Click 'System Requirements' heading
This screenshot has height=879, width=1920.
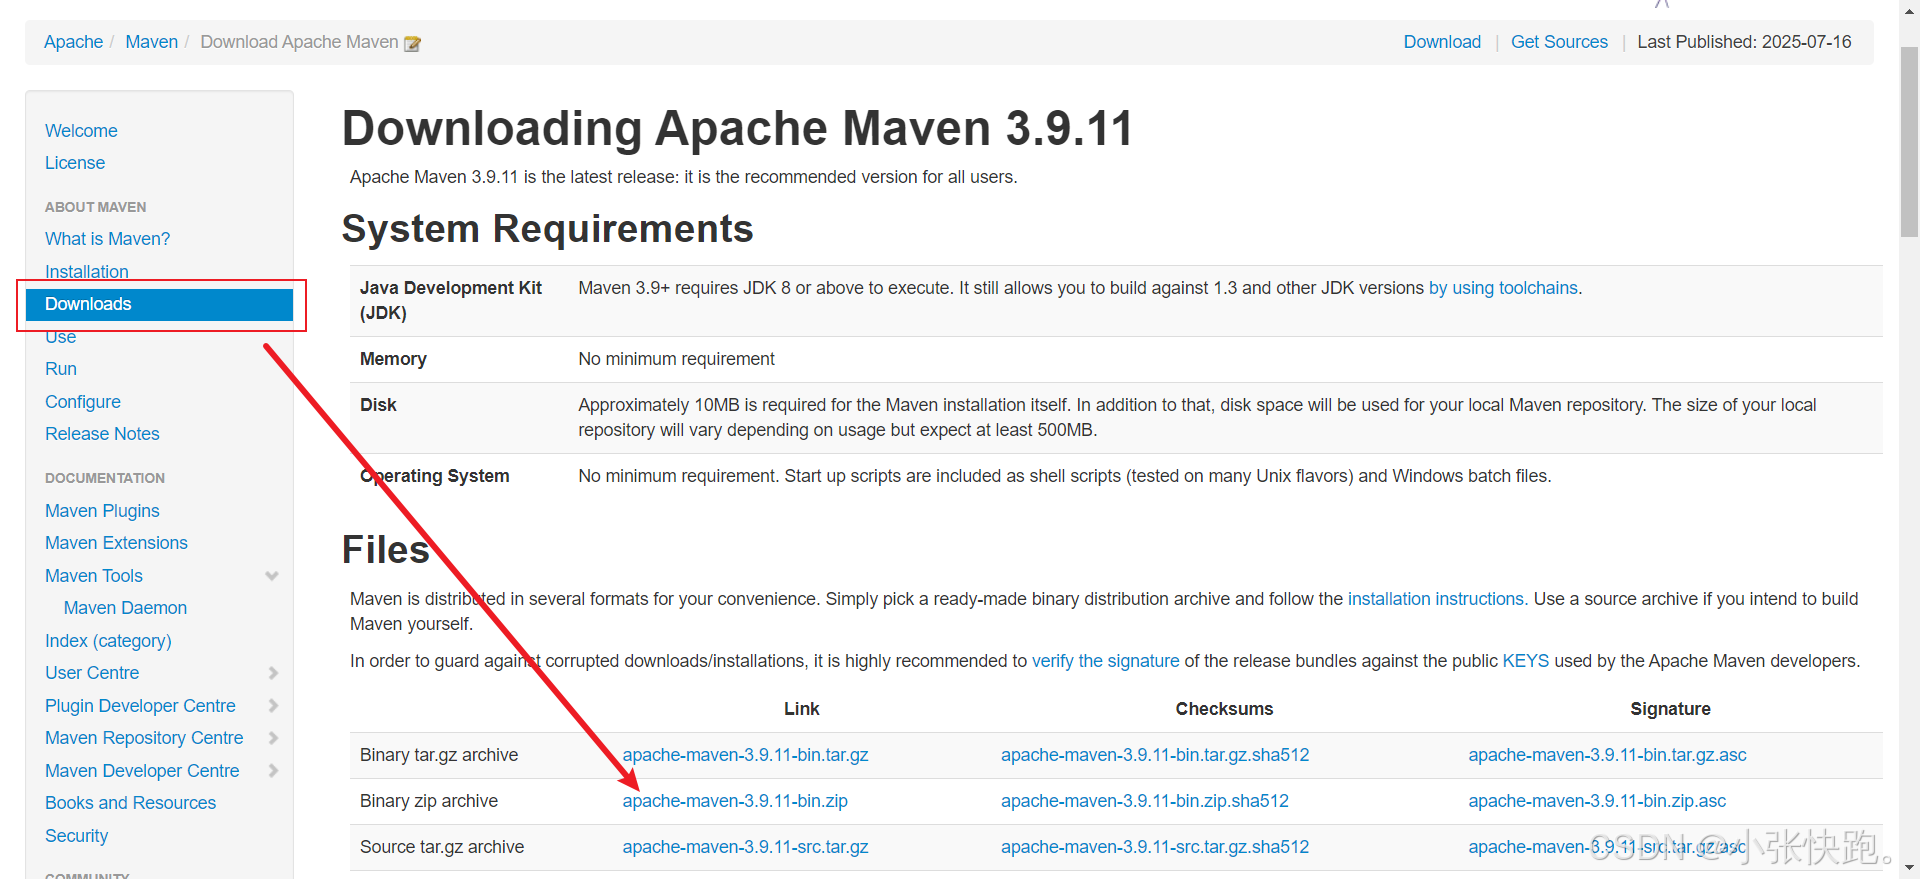(x=547, y=229)
